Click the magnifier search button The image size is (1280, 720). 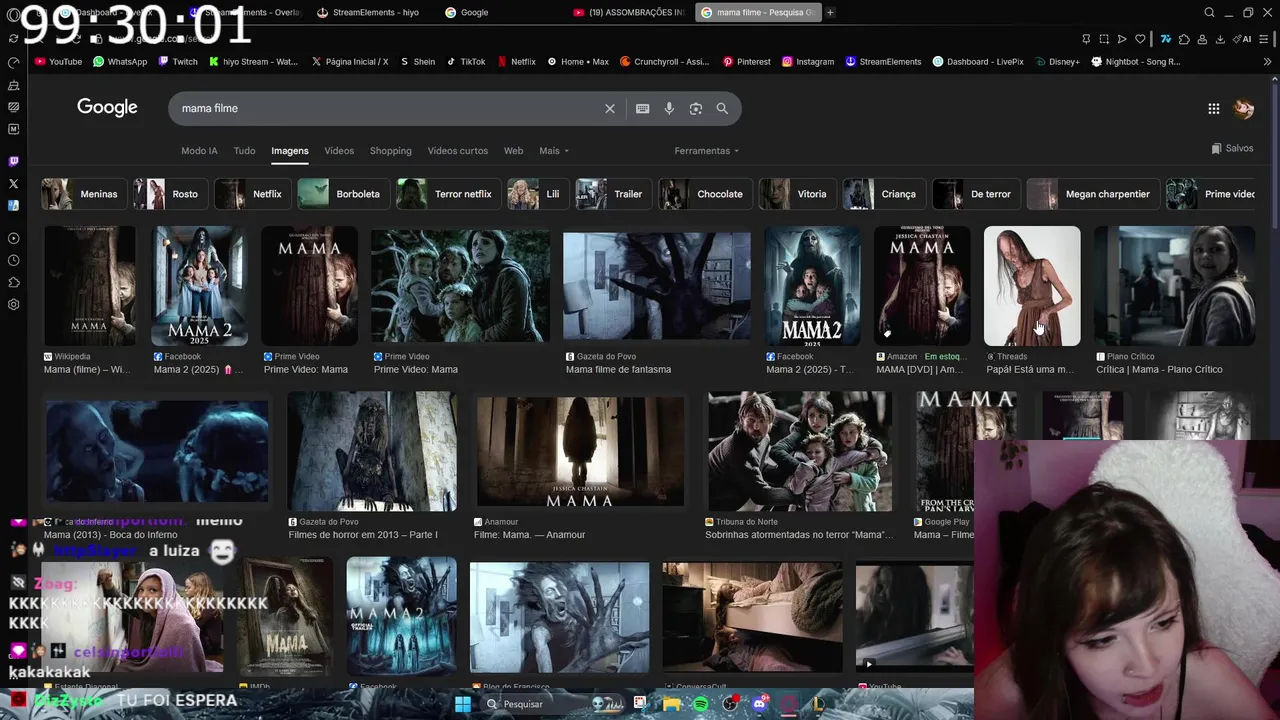click(722, 108)
